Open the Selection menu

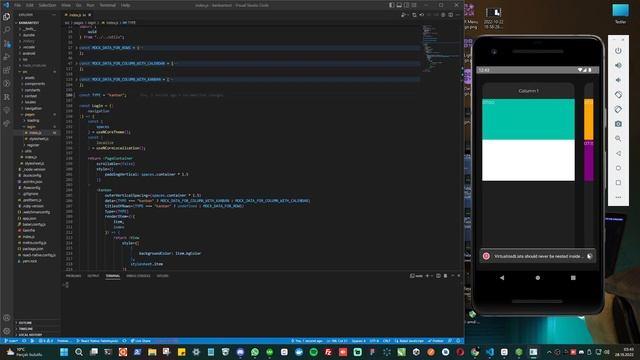click(x=47, y=5)
